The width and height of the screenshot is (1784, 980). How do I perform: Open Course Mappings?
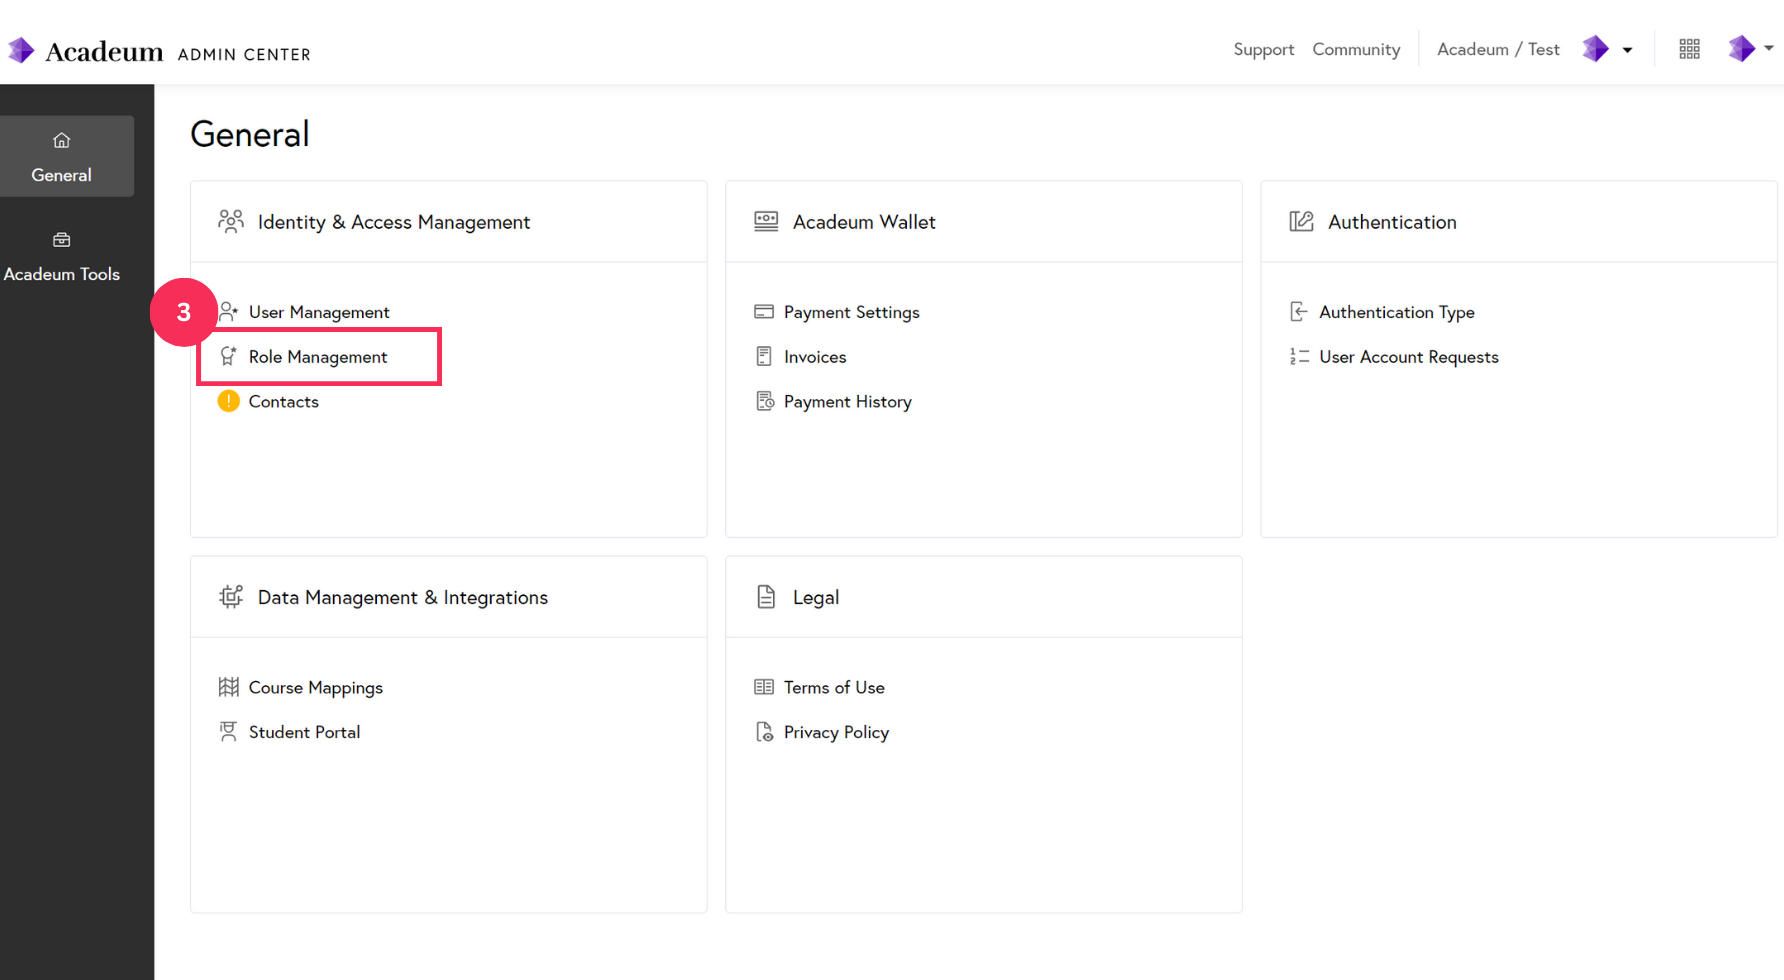coord(316,687)
